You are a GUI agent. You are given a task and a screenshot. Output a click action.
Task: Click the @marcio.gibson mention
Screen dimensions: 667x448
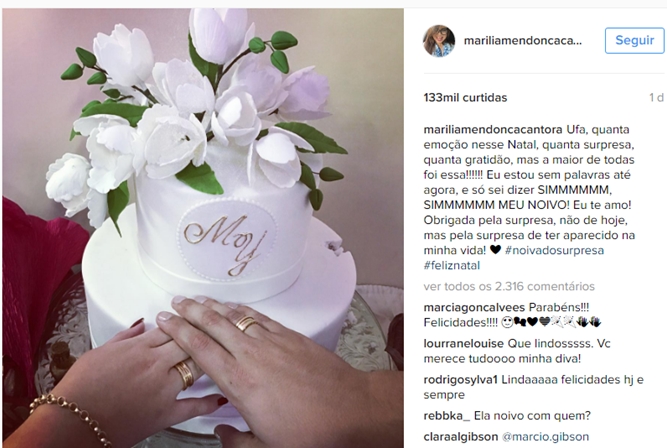(x=545, y=437)
